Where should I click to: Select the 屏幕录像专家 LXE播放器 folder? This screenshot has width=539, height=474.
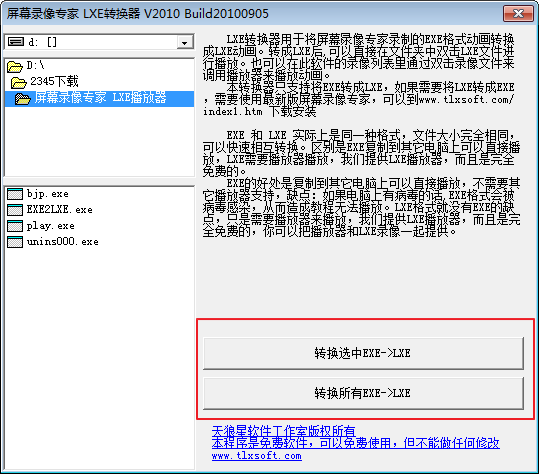pyautogui.click(x=100, y=98)
